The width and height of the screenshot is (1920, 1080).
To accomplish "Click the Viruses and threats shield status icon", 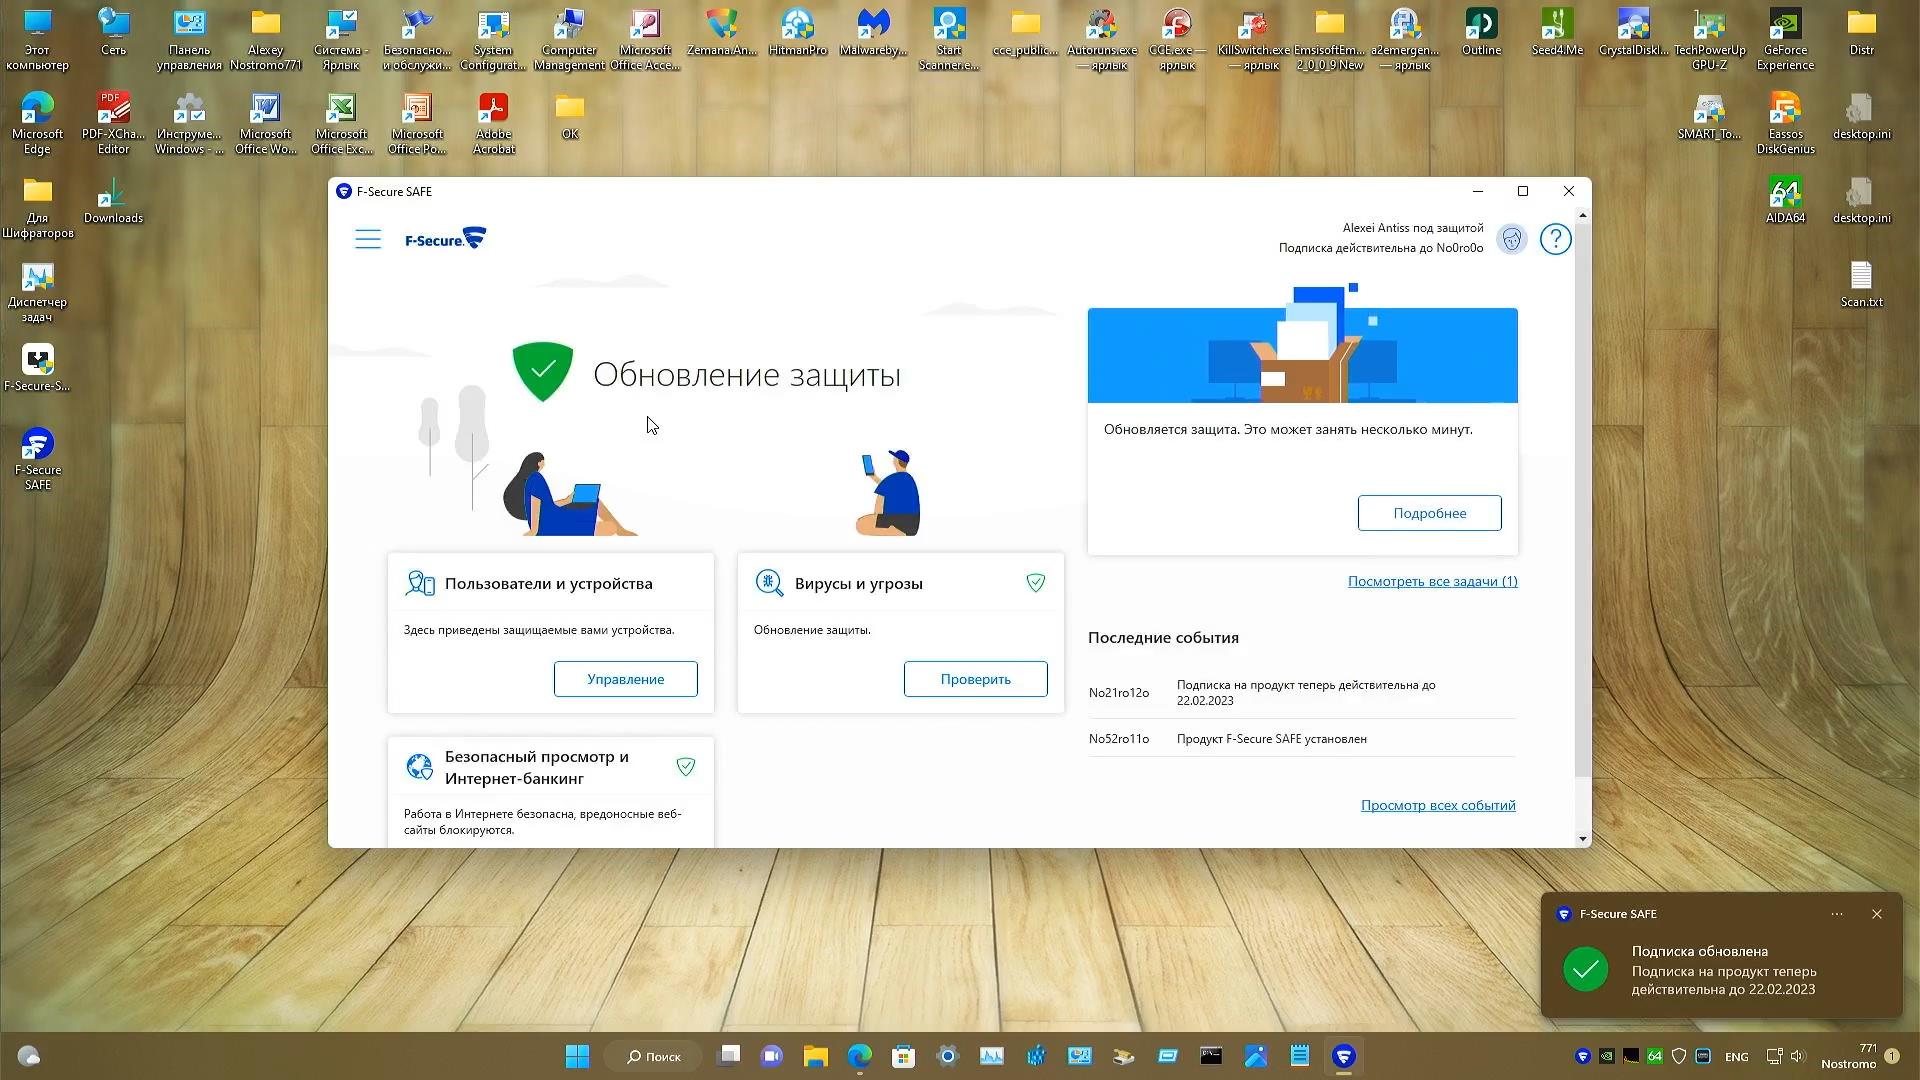I will tap(1035, 583).
